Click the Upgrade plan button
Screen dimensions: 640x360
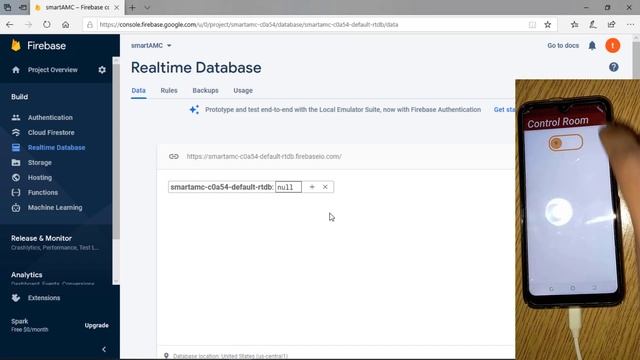[x=97, y=326]
